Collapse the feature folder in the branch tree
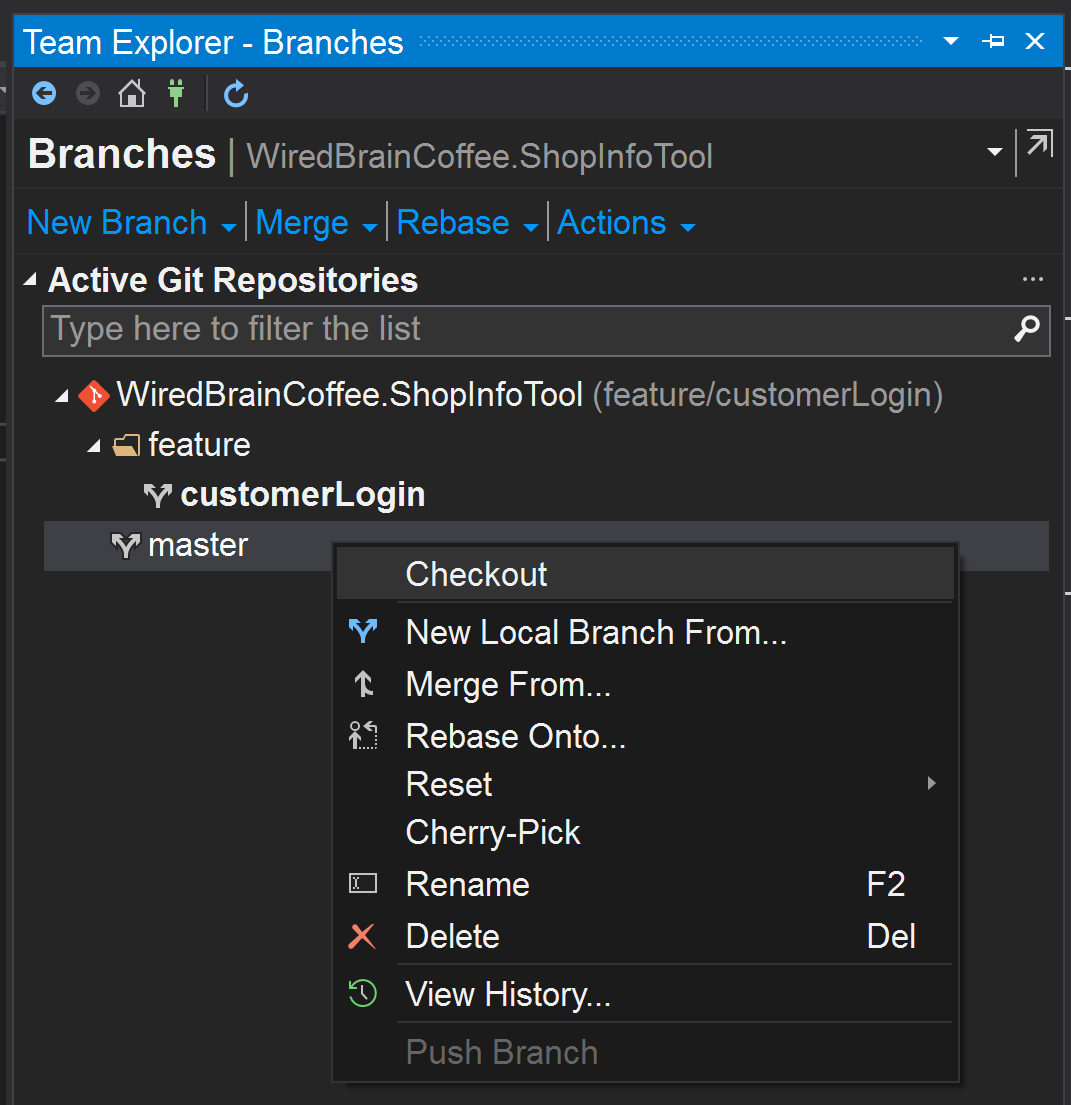This screenshot has width=1071, height=1105. [92, 444]
